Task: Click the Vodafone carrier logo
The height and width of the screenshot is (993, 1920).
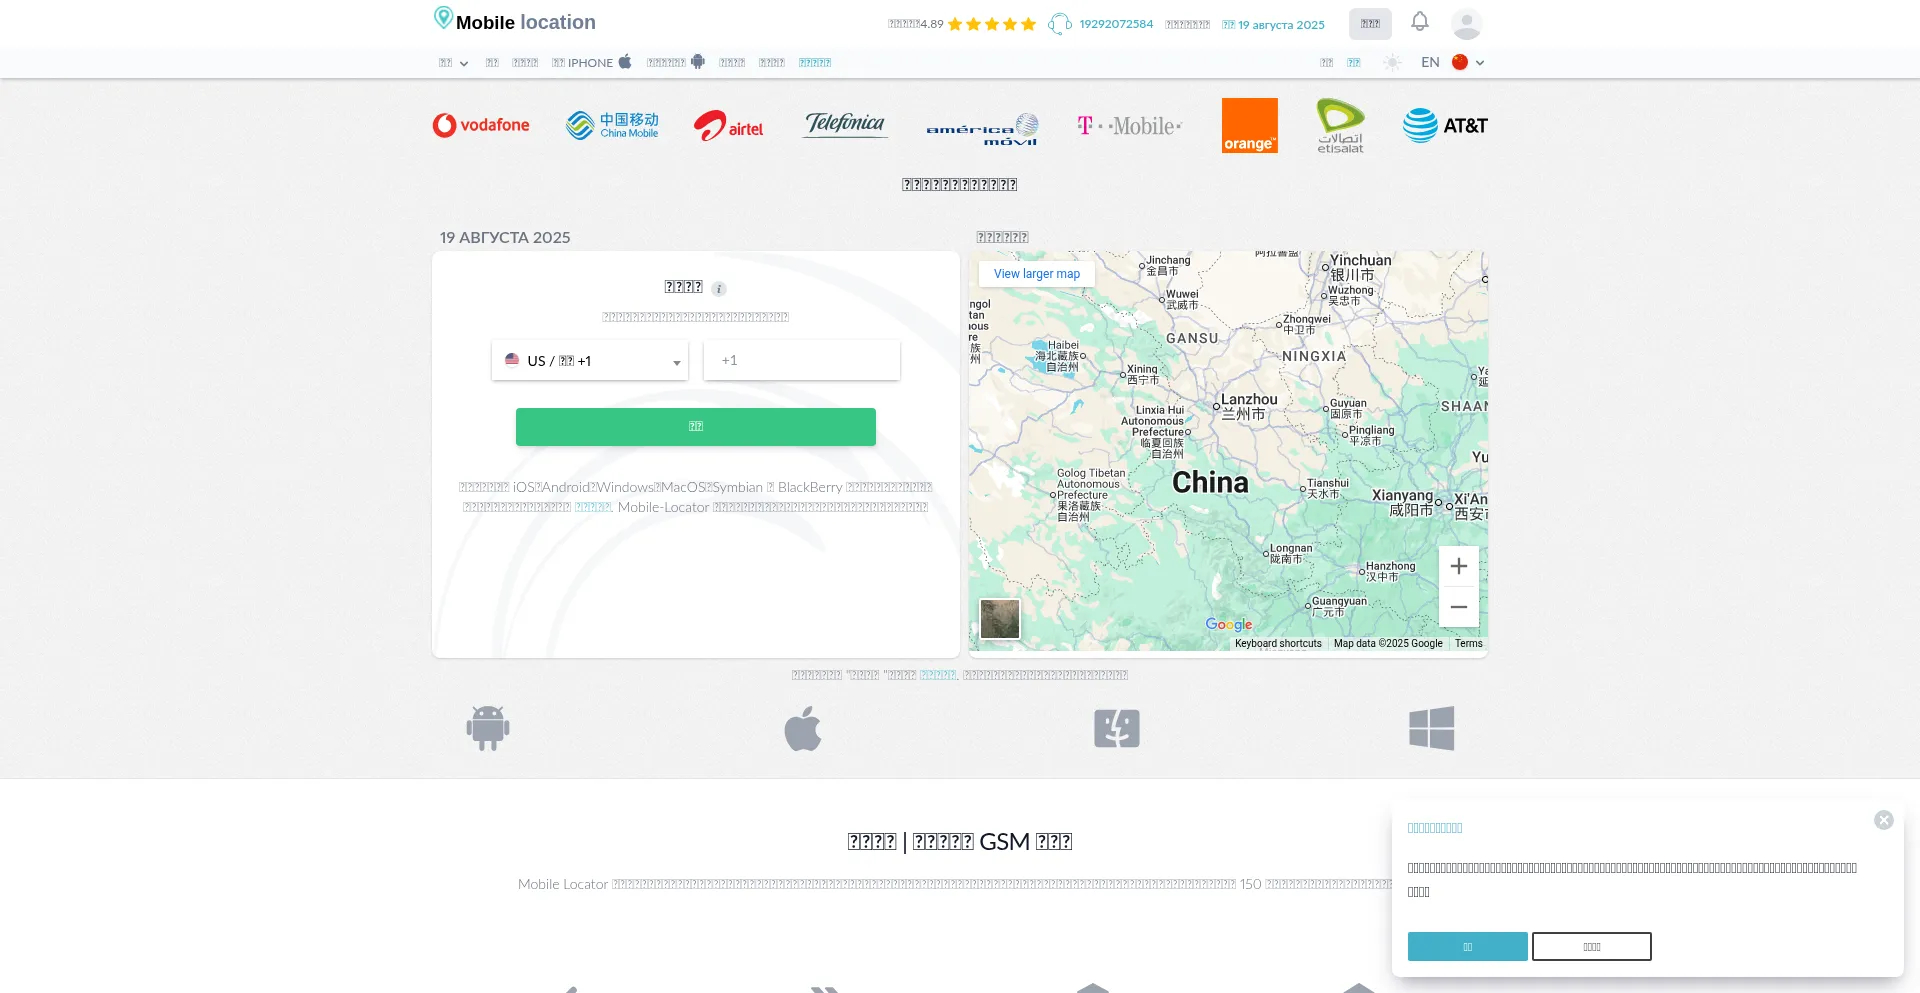Action: point(481,125)
